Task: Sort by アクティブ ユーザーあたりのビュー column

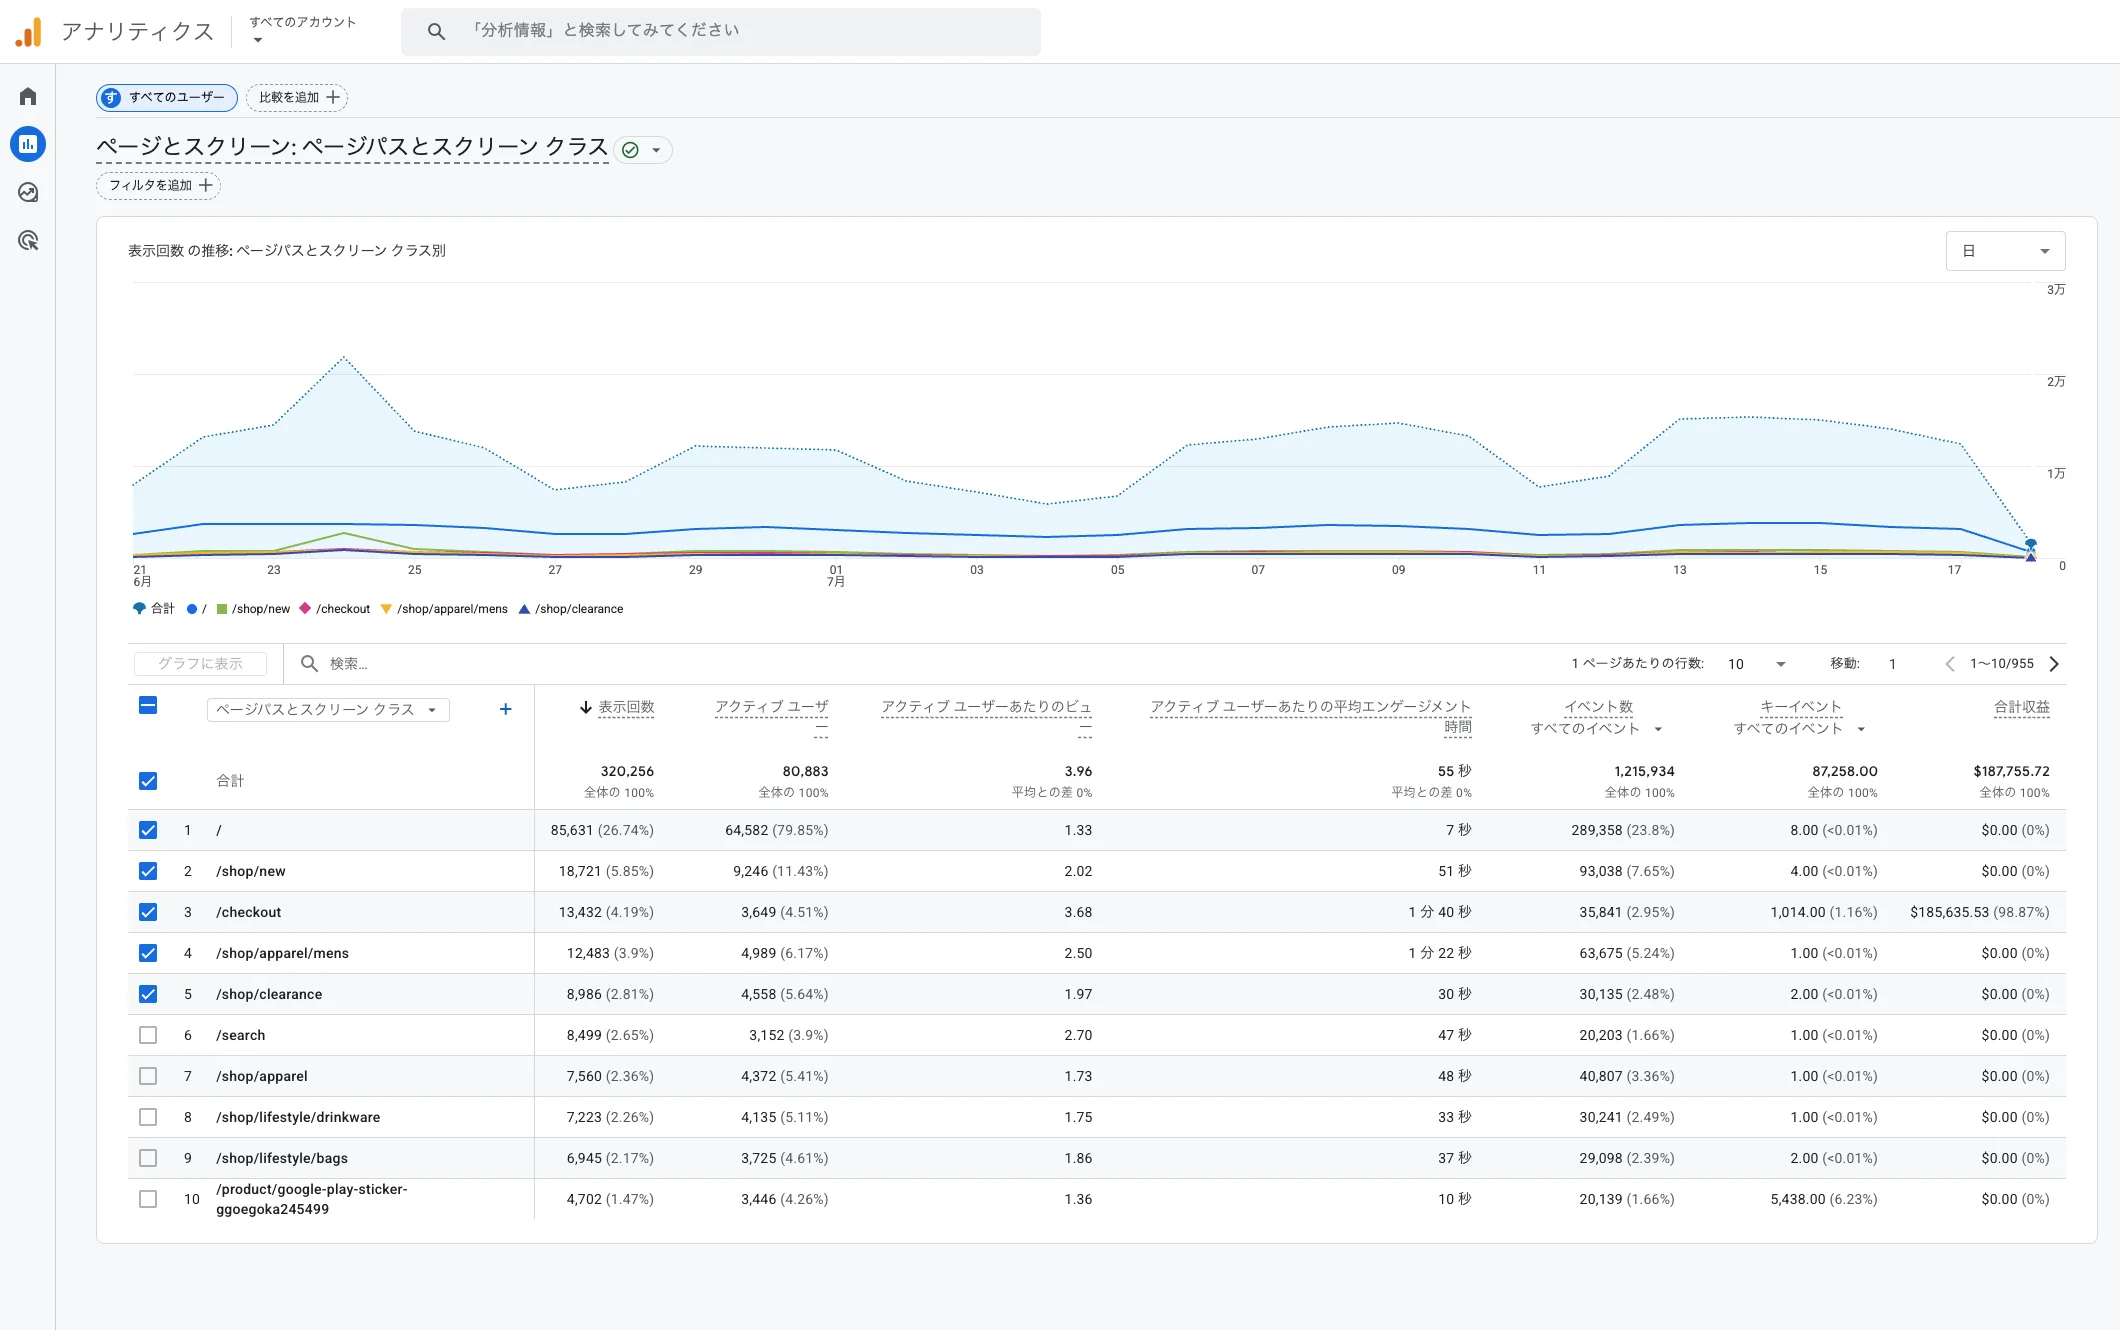Action: pyautogui.click(x=986, y=715)
